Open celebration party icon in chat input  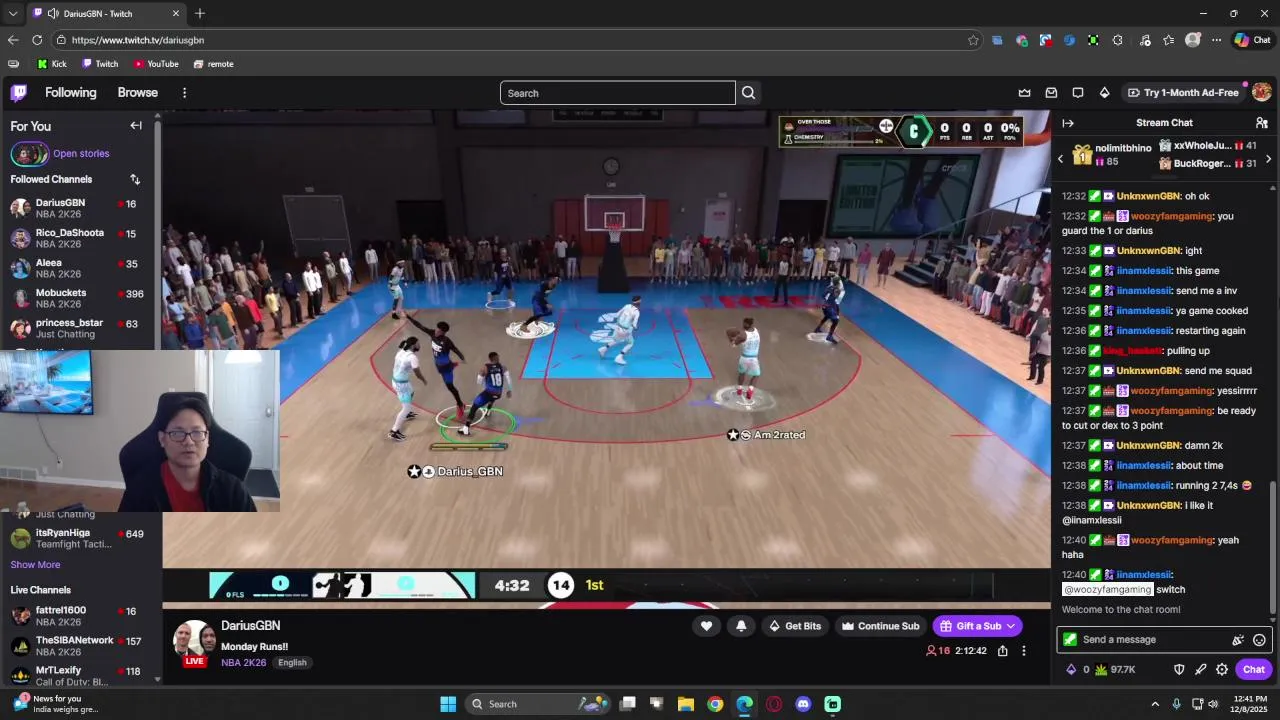(x=1238, y=640)
